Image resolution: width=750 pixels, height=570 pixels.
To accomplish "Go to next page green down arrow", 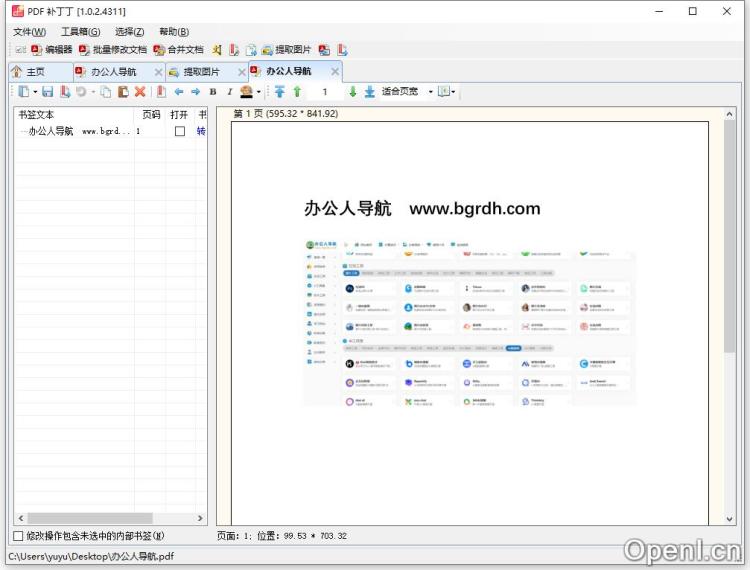I will point(353,91).
